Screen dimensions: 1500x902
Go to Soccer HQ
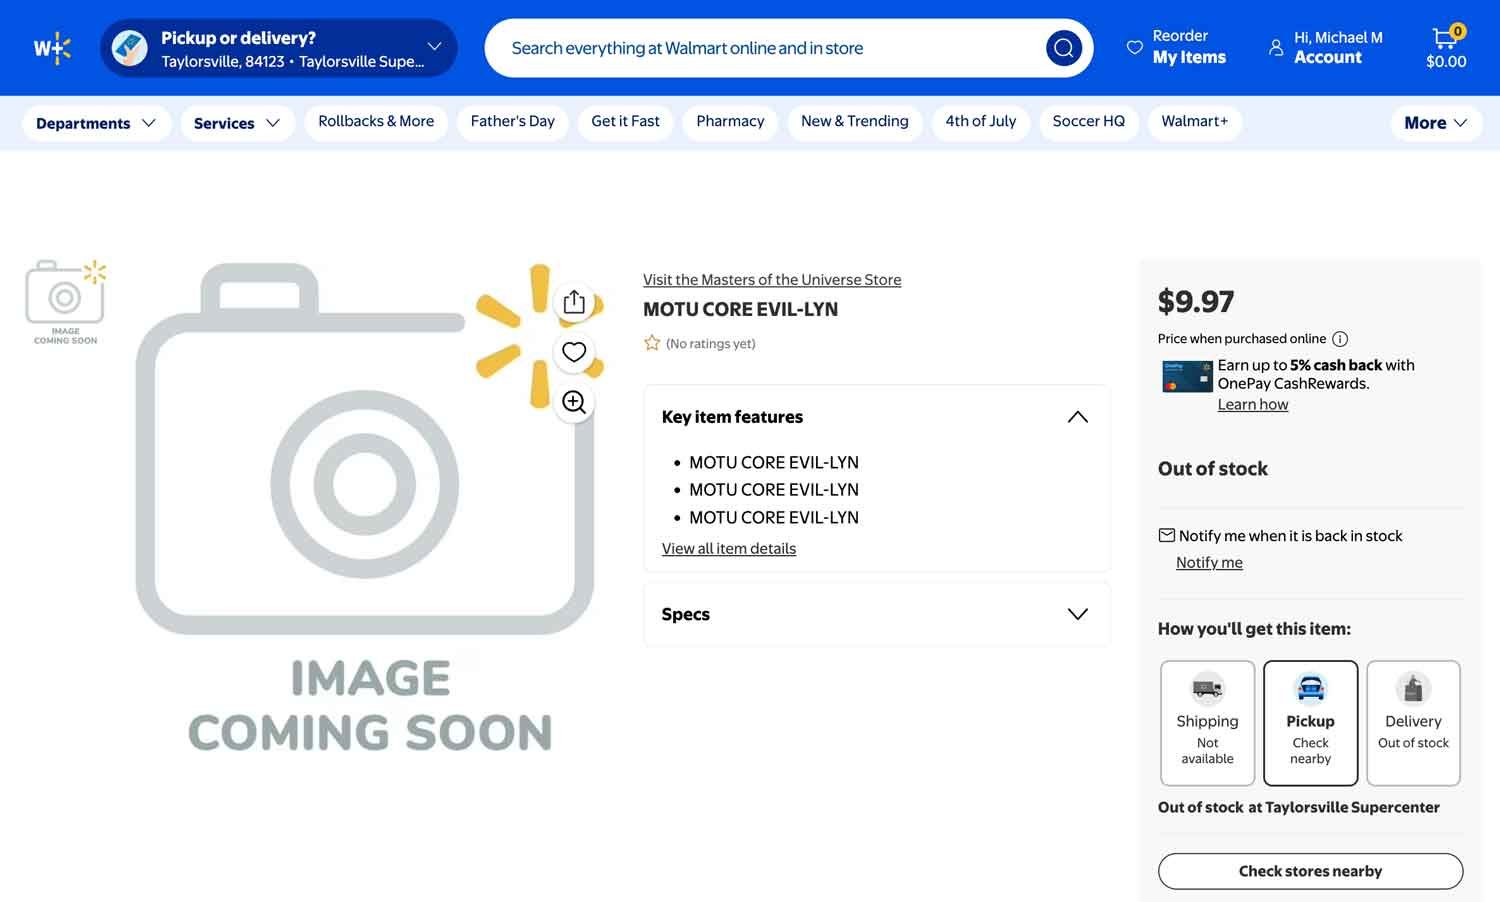1089,121
